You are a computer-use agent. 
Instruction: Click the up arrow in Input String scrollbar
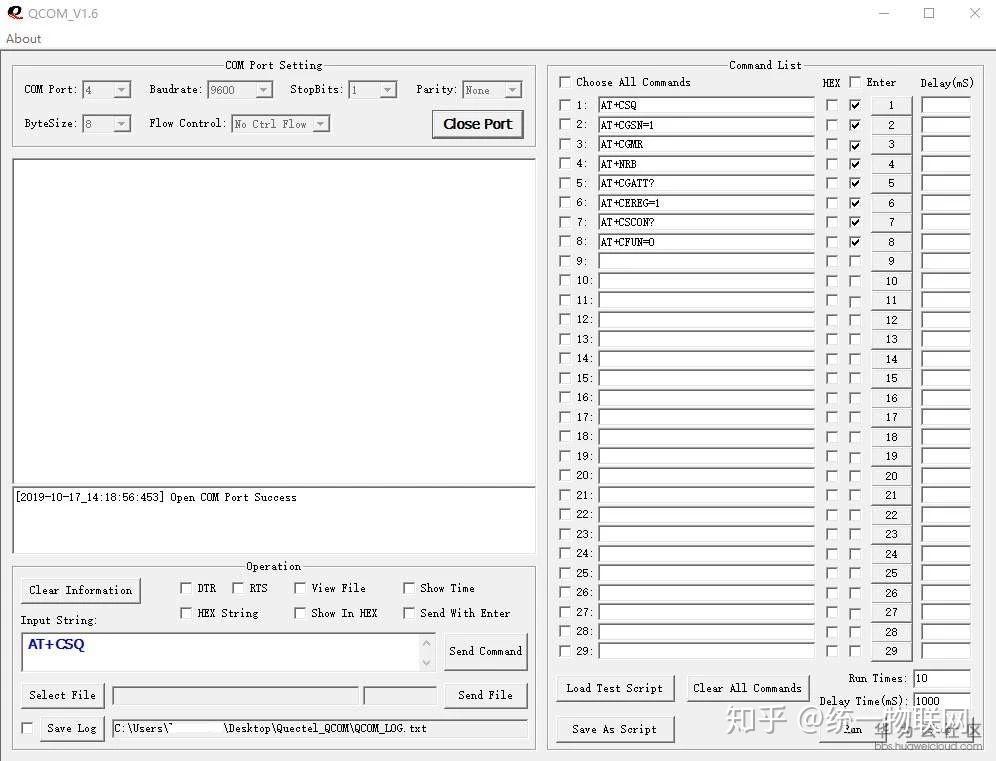(426, 643)
